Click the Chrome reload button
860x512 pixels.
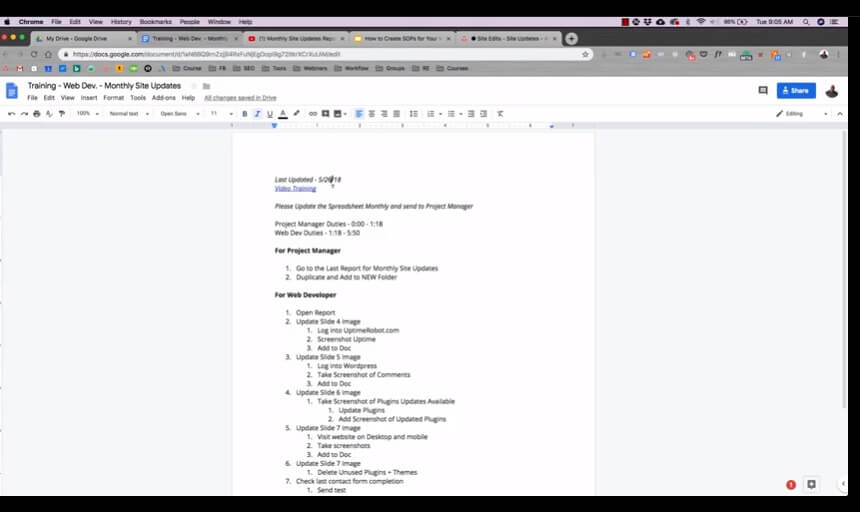pyautogui.click(x=34, y=54)
